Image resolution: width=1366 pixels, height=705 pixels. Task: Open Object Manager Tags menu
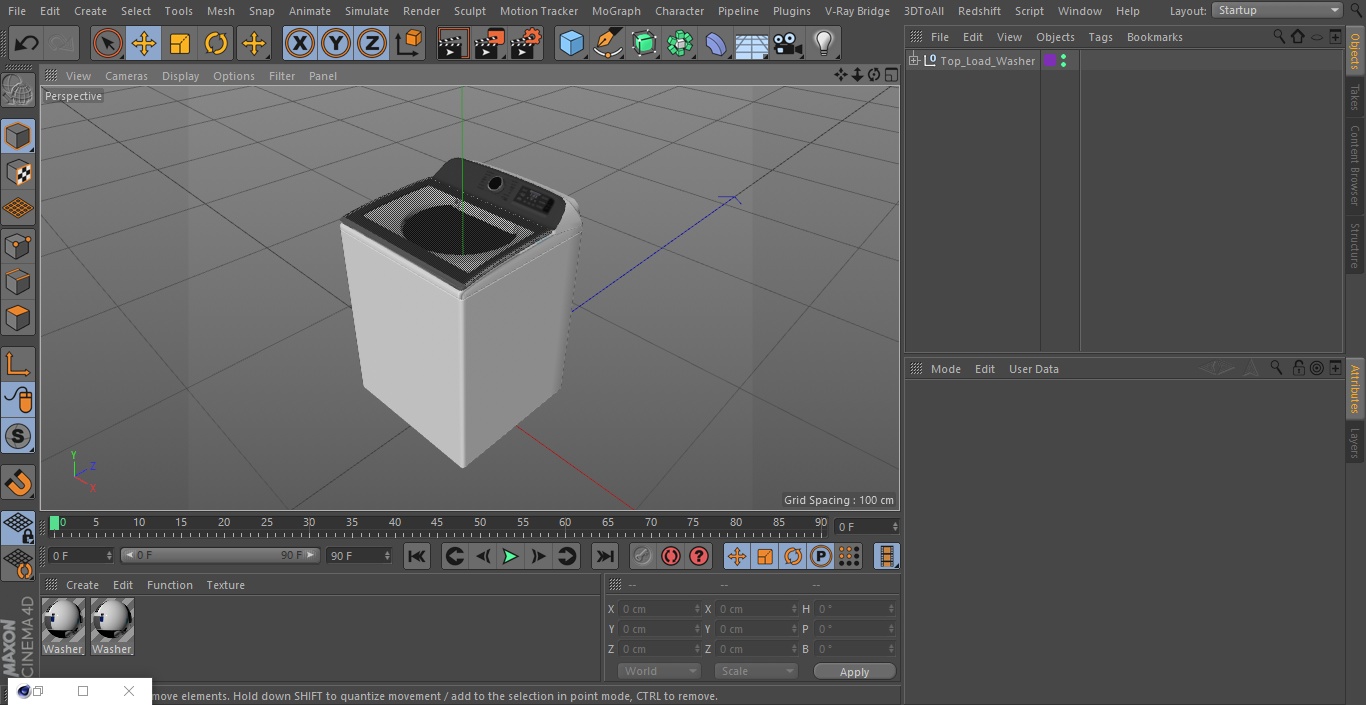(x=1100, y=37)
